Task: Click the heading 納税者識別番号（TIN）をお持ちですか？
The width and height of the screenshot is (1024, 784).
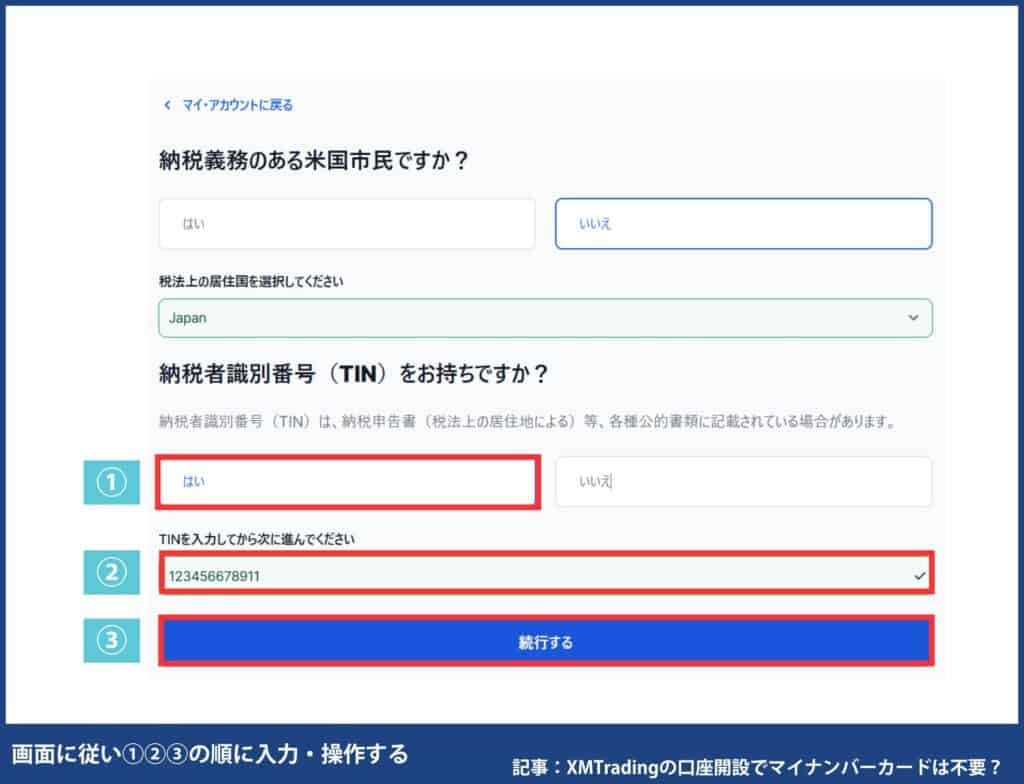Action: [353, 374]
